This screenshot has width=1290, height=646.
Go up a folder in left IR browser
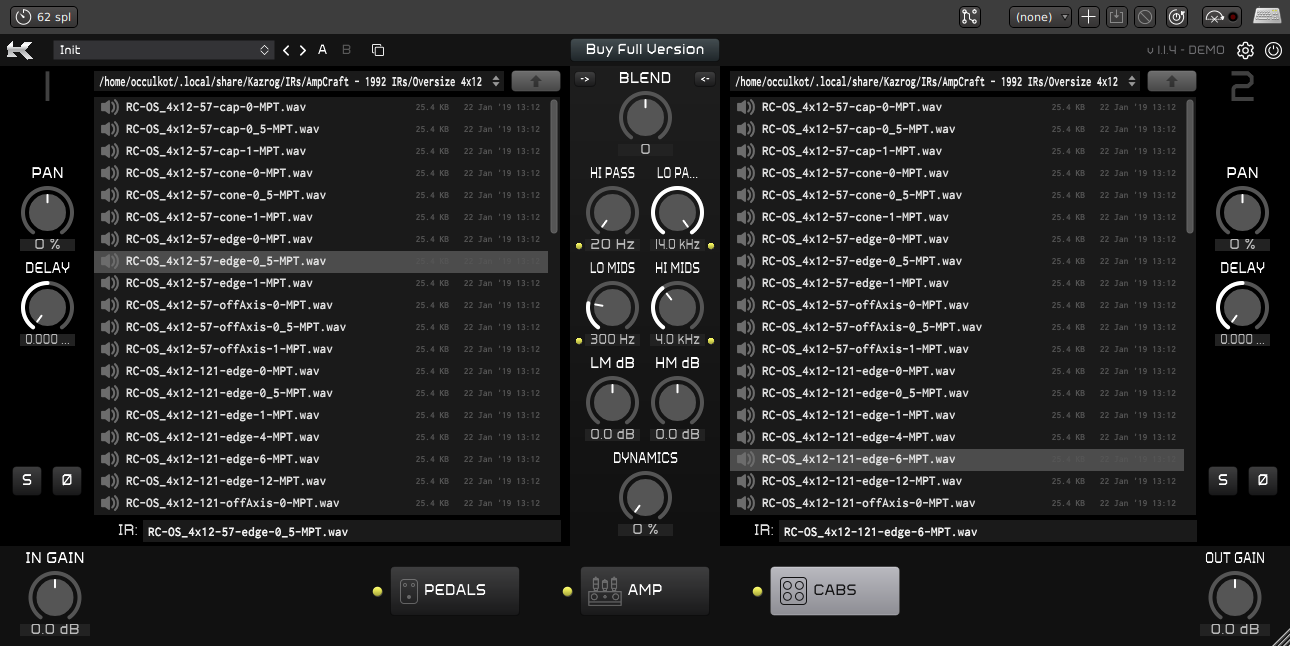coord(535,81)
